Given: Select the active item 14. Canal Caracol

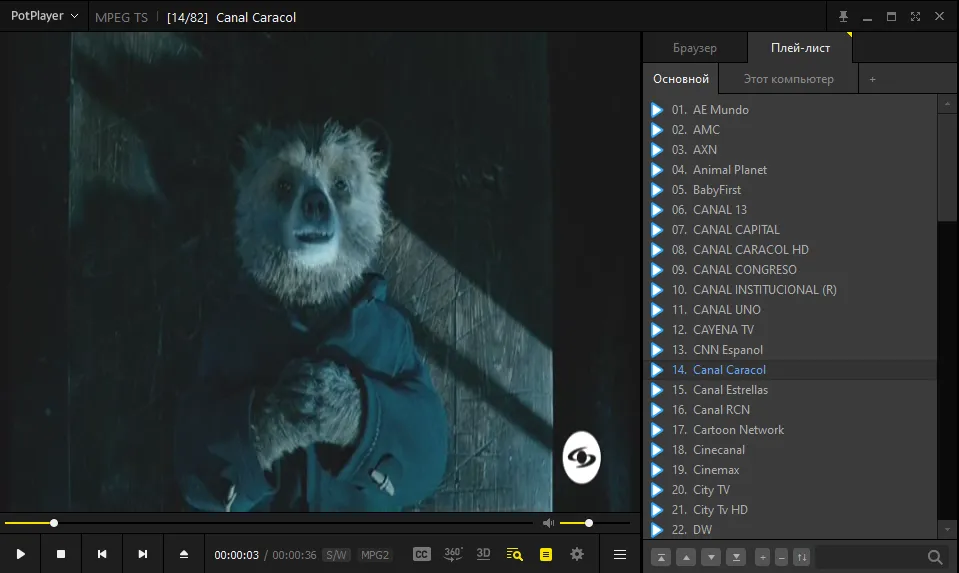Looking at the screenshot, I should pos(790,370).
